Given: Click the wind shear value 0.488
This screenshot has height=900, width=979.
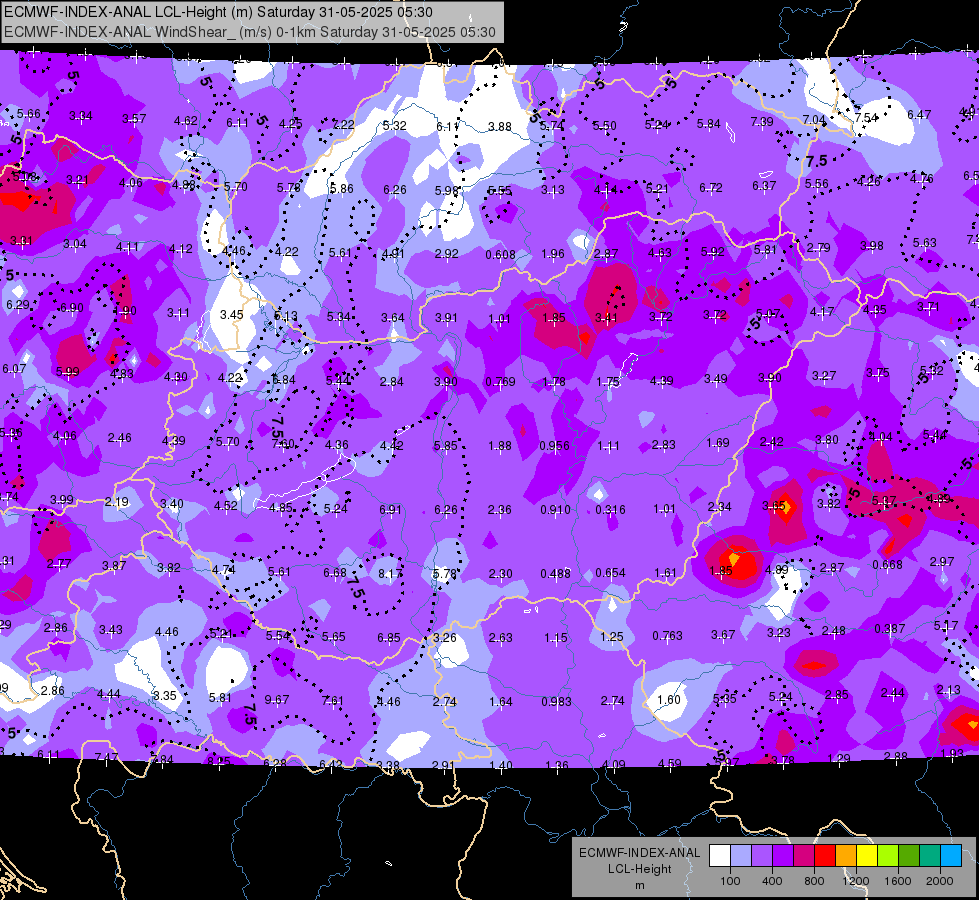Looking at the screenshot, I should tap(555, 573).
